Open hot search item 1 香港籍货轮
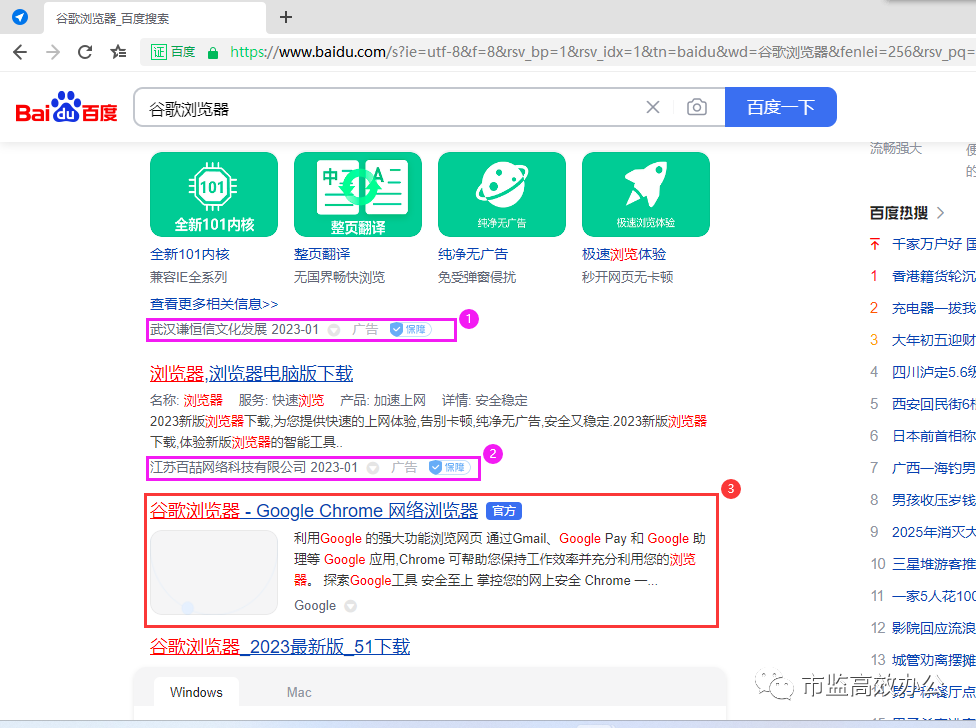The image size is (976, 728). (933, 276)
